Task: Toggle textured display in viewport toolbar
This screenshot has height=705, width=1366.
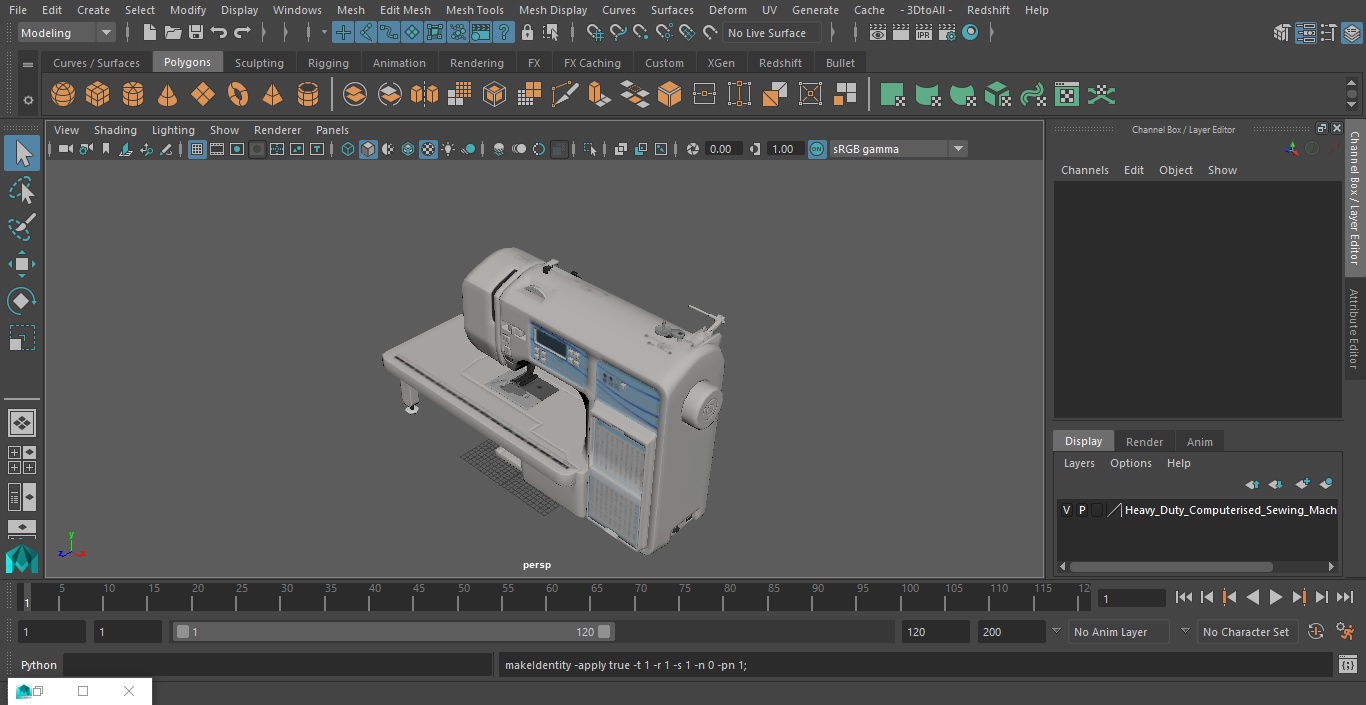Action: click(x=428, y=149)
